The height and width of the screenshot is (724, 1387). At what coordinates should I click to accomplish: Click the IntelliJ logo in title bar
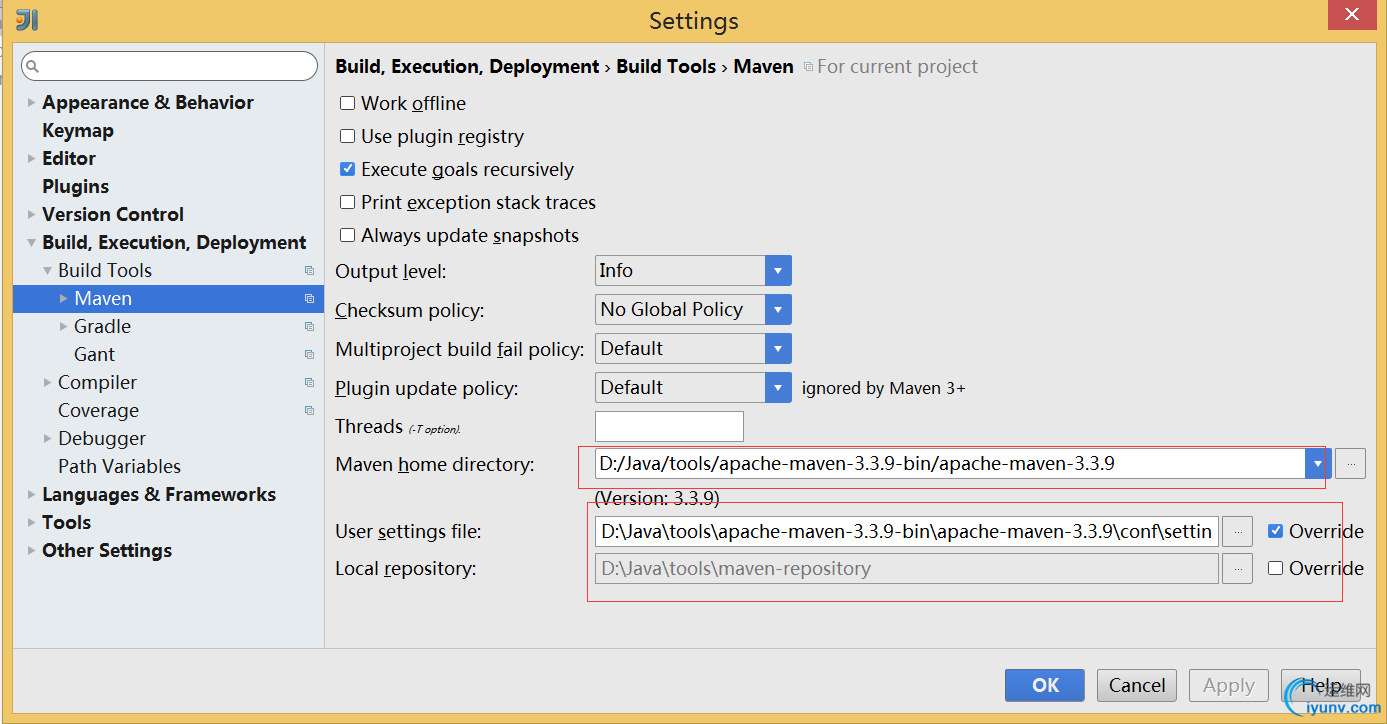27,20
